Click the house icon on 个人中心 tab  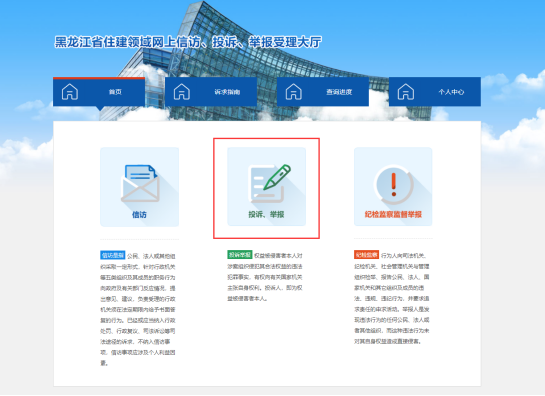coord(406,92)
